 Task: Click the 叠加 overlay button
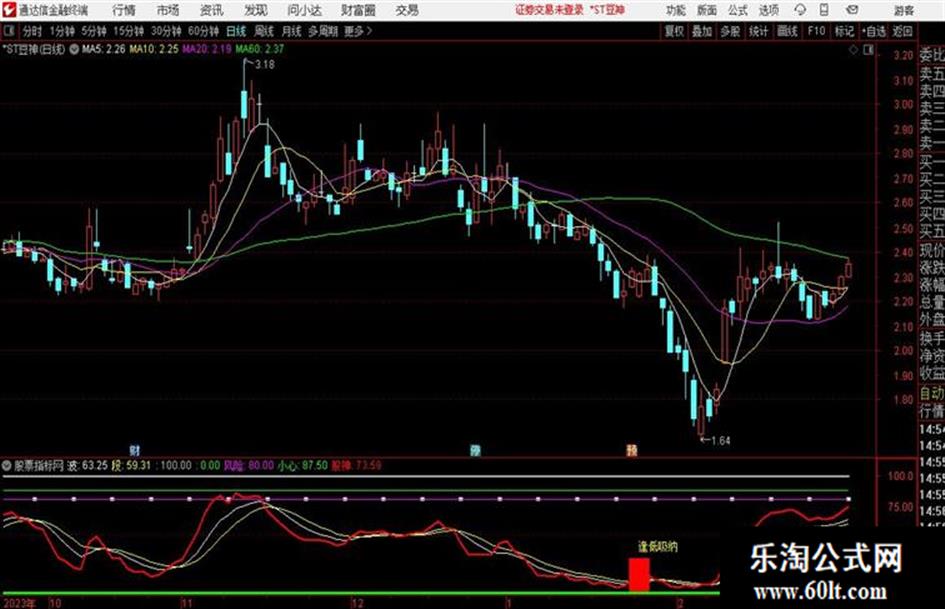click(702, 31)
